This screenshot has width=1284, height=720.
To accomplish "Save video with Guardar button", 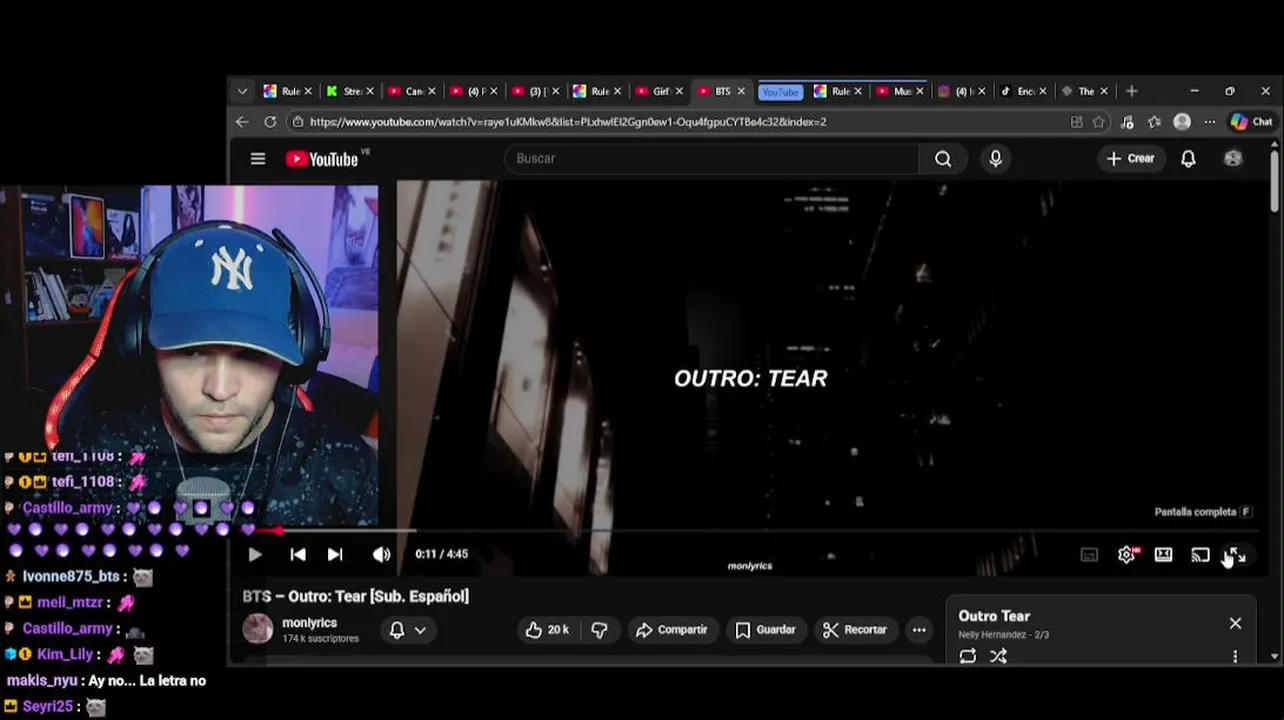I will 765,630.
